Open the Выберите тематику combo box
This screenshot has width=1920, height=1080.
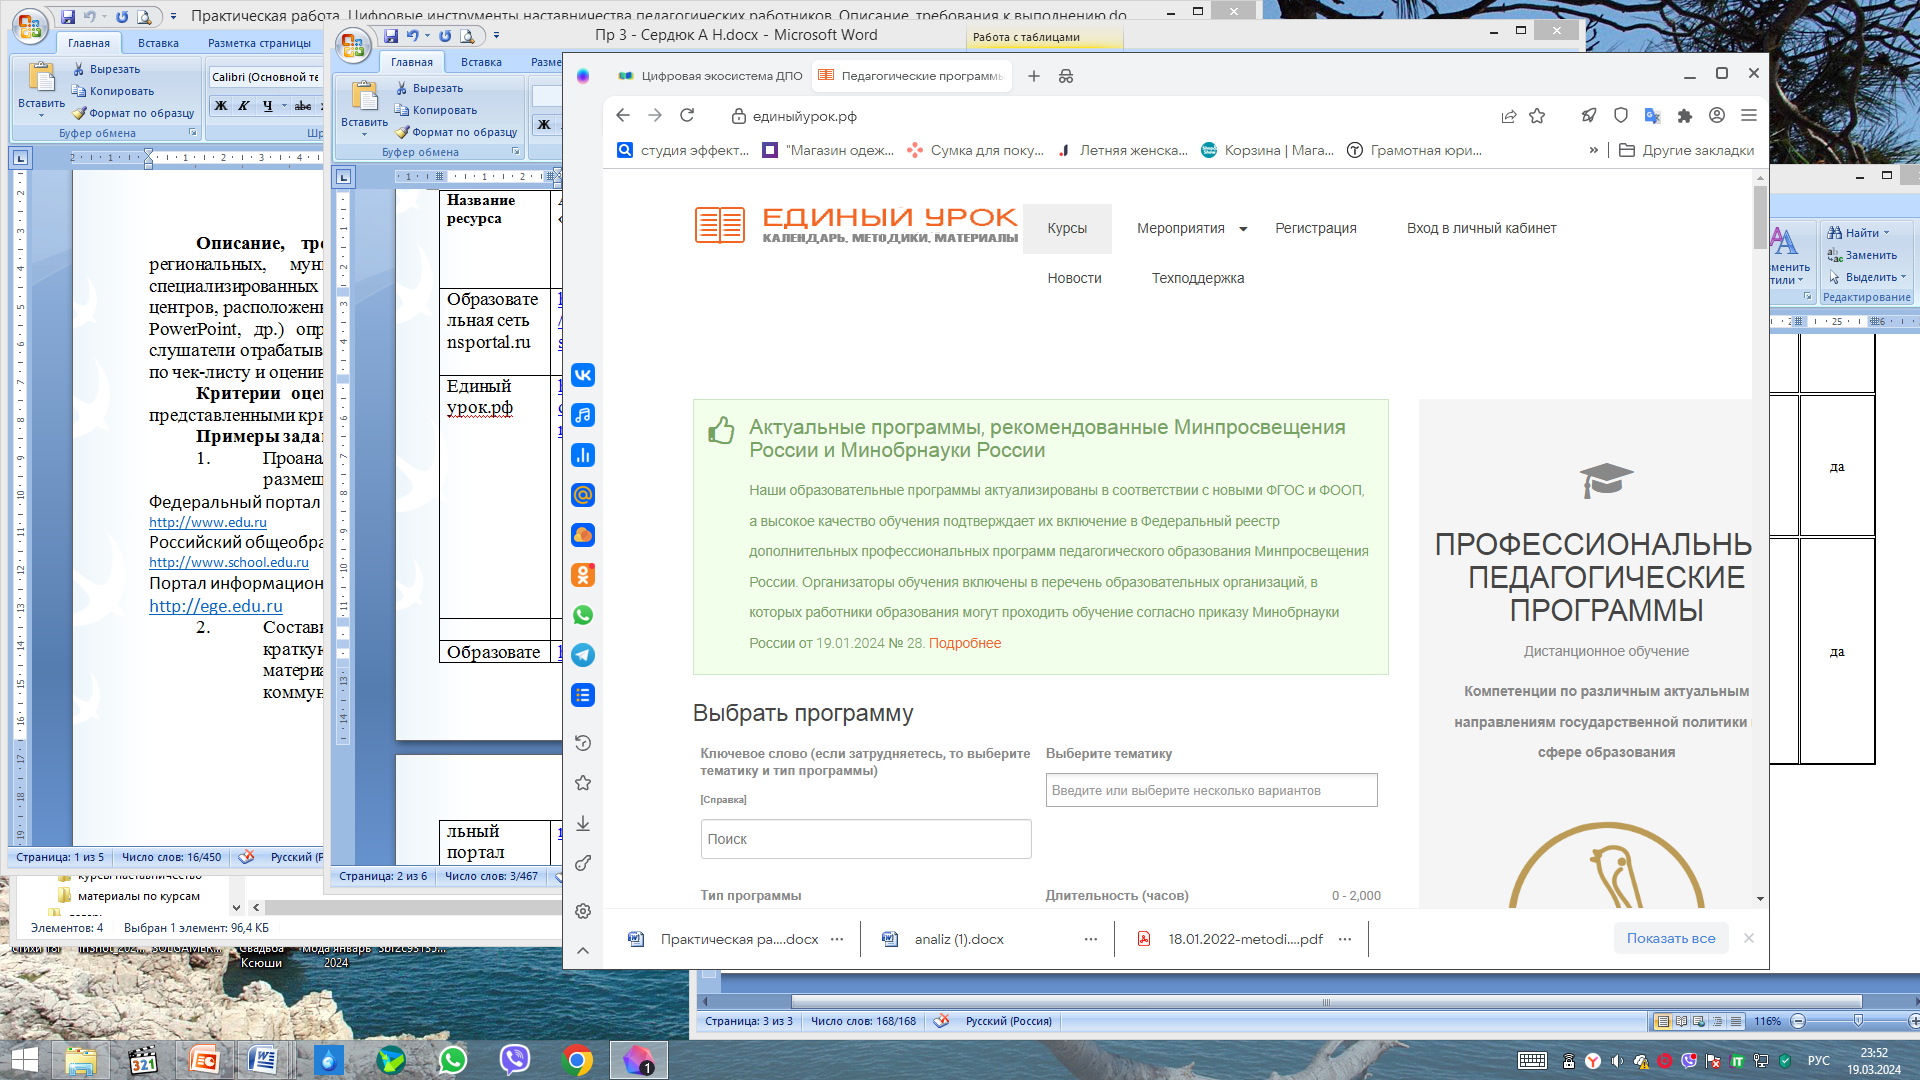click(1211, 790)
